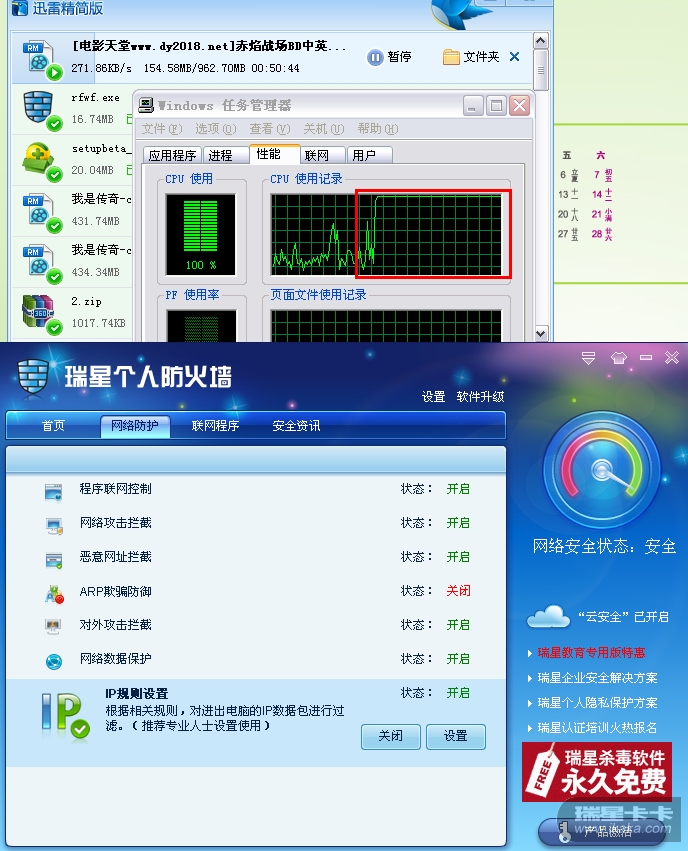Select 网络攻击拦截 row

256,523
